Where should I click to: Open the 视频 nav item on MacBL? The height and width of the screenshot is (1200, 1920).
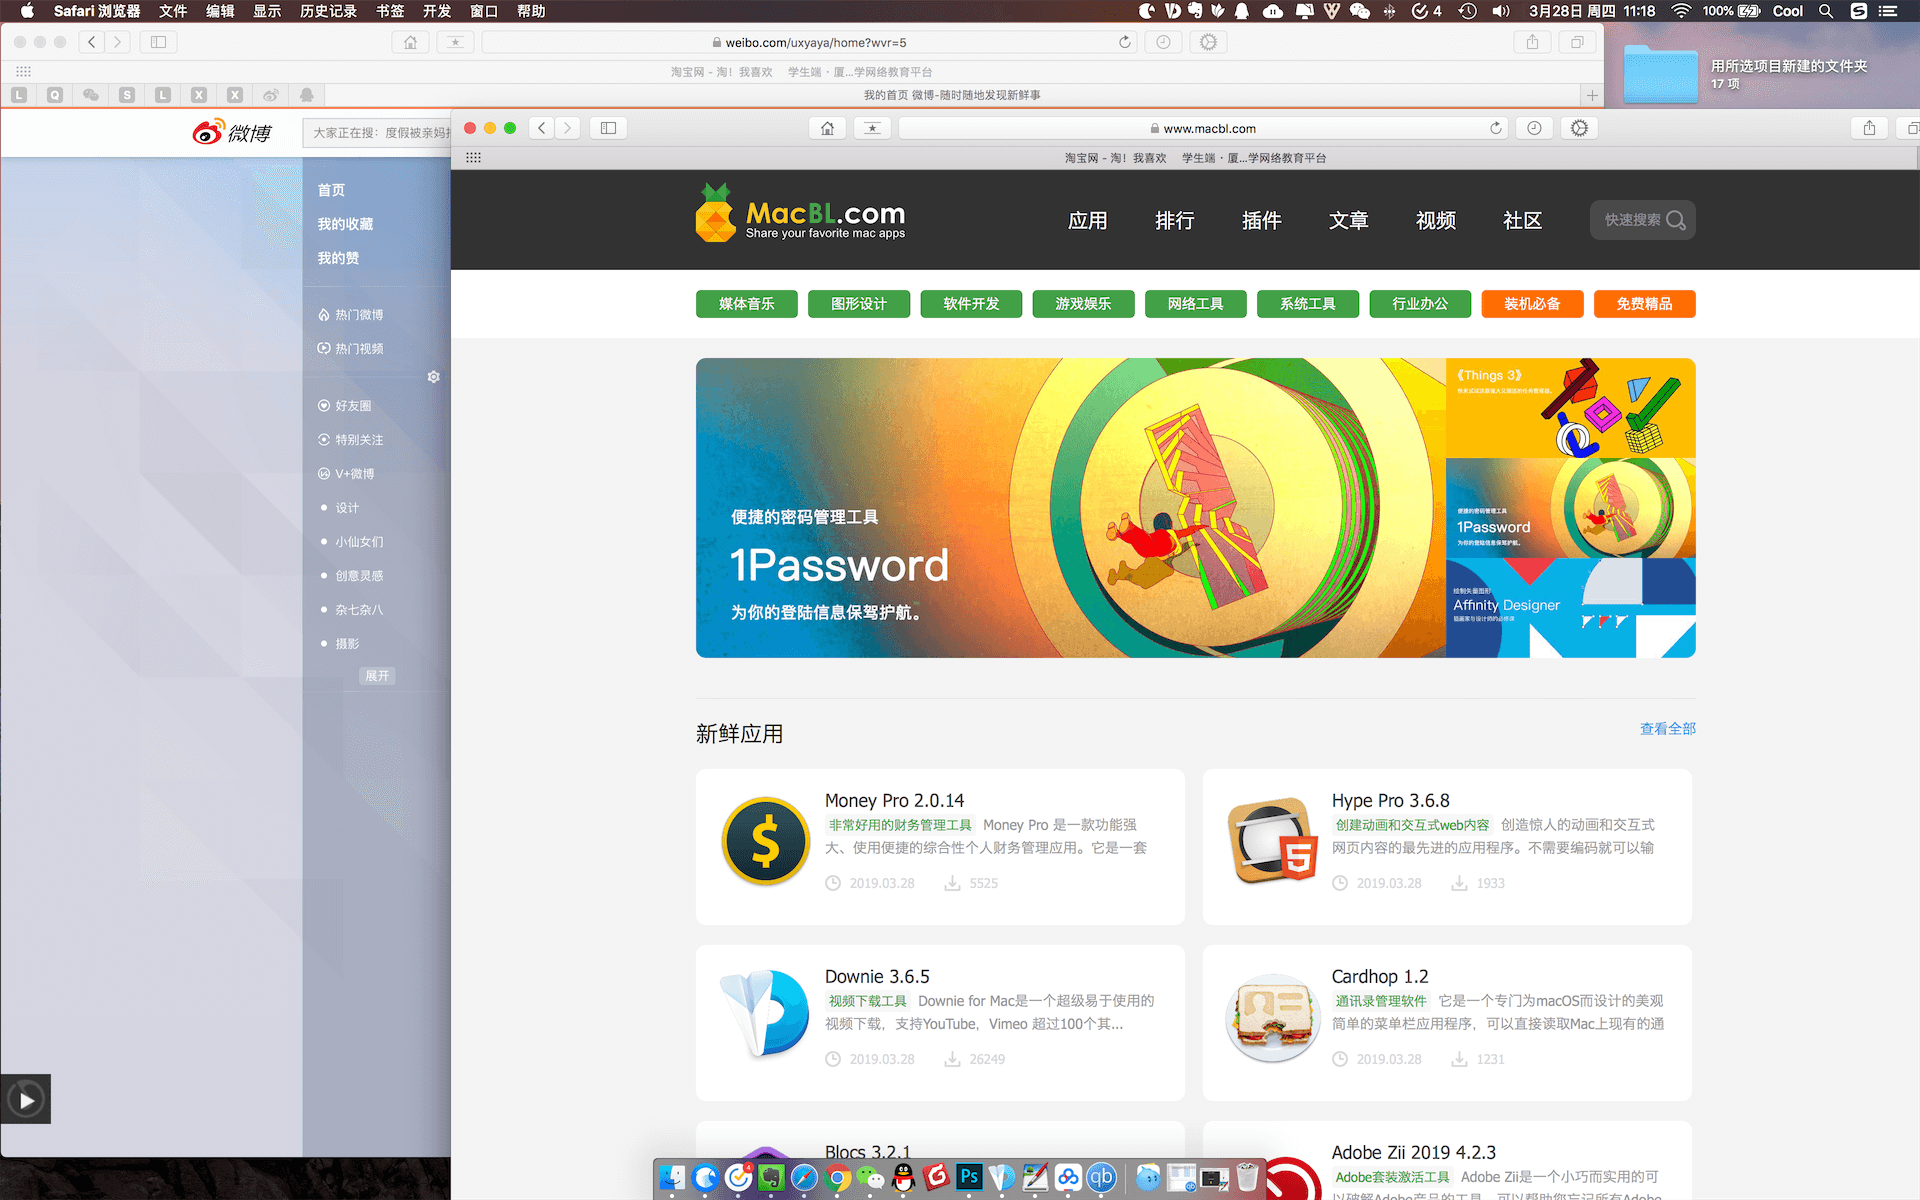[1435, 220]
